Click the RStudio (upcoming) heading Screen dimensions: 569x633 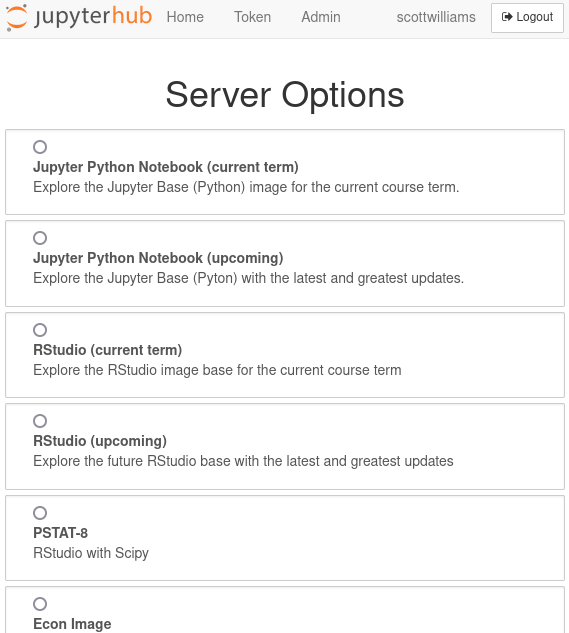pos(100,441)
